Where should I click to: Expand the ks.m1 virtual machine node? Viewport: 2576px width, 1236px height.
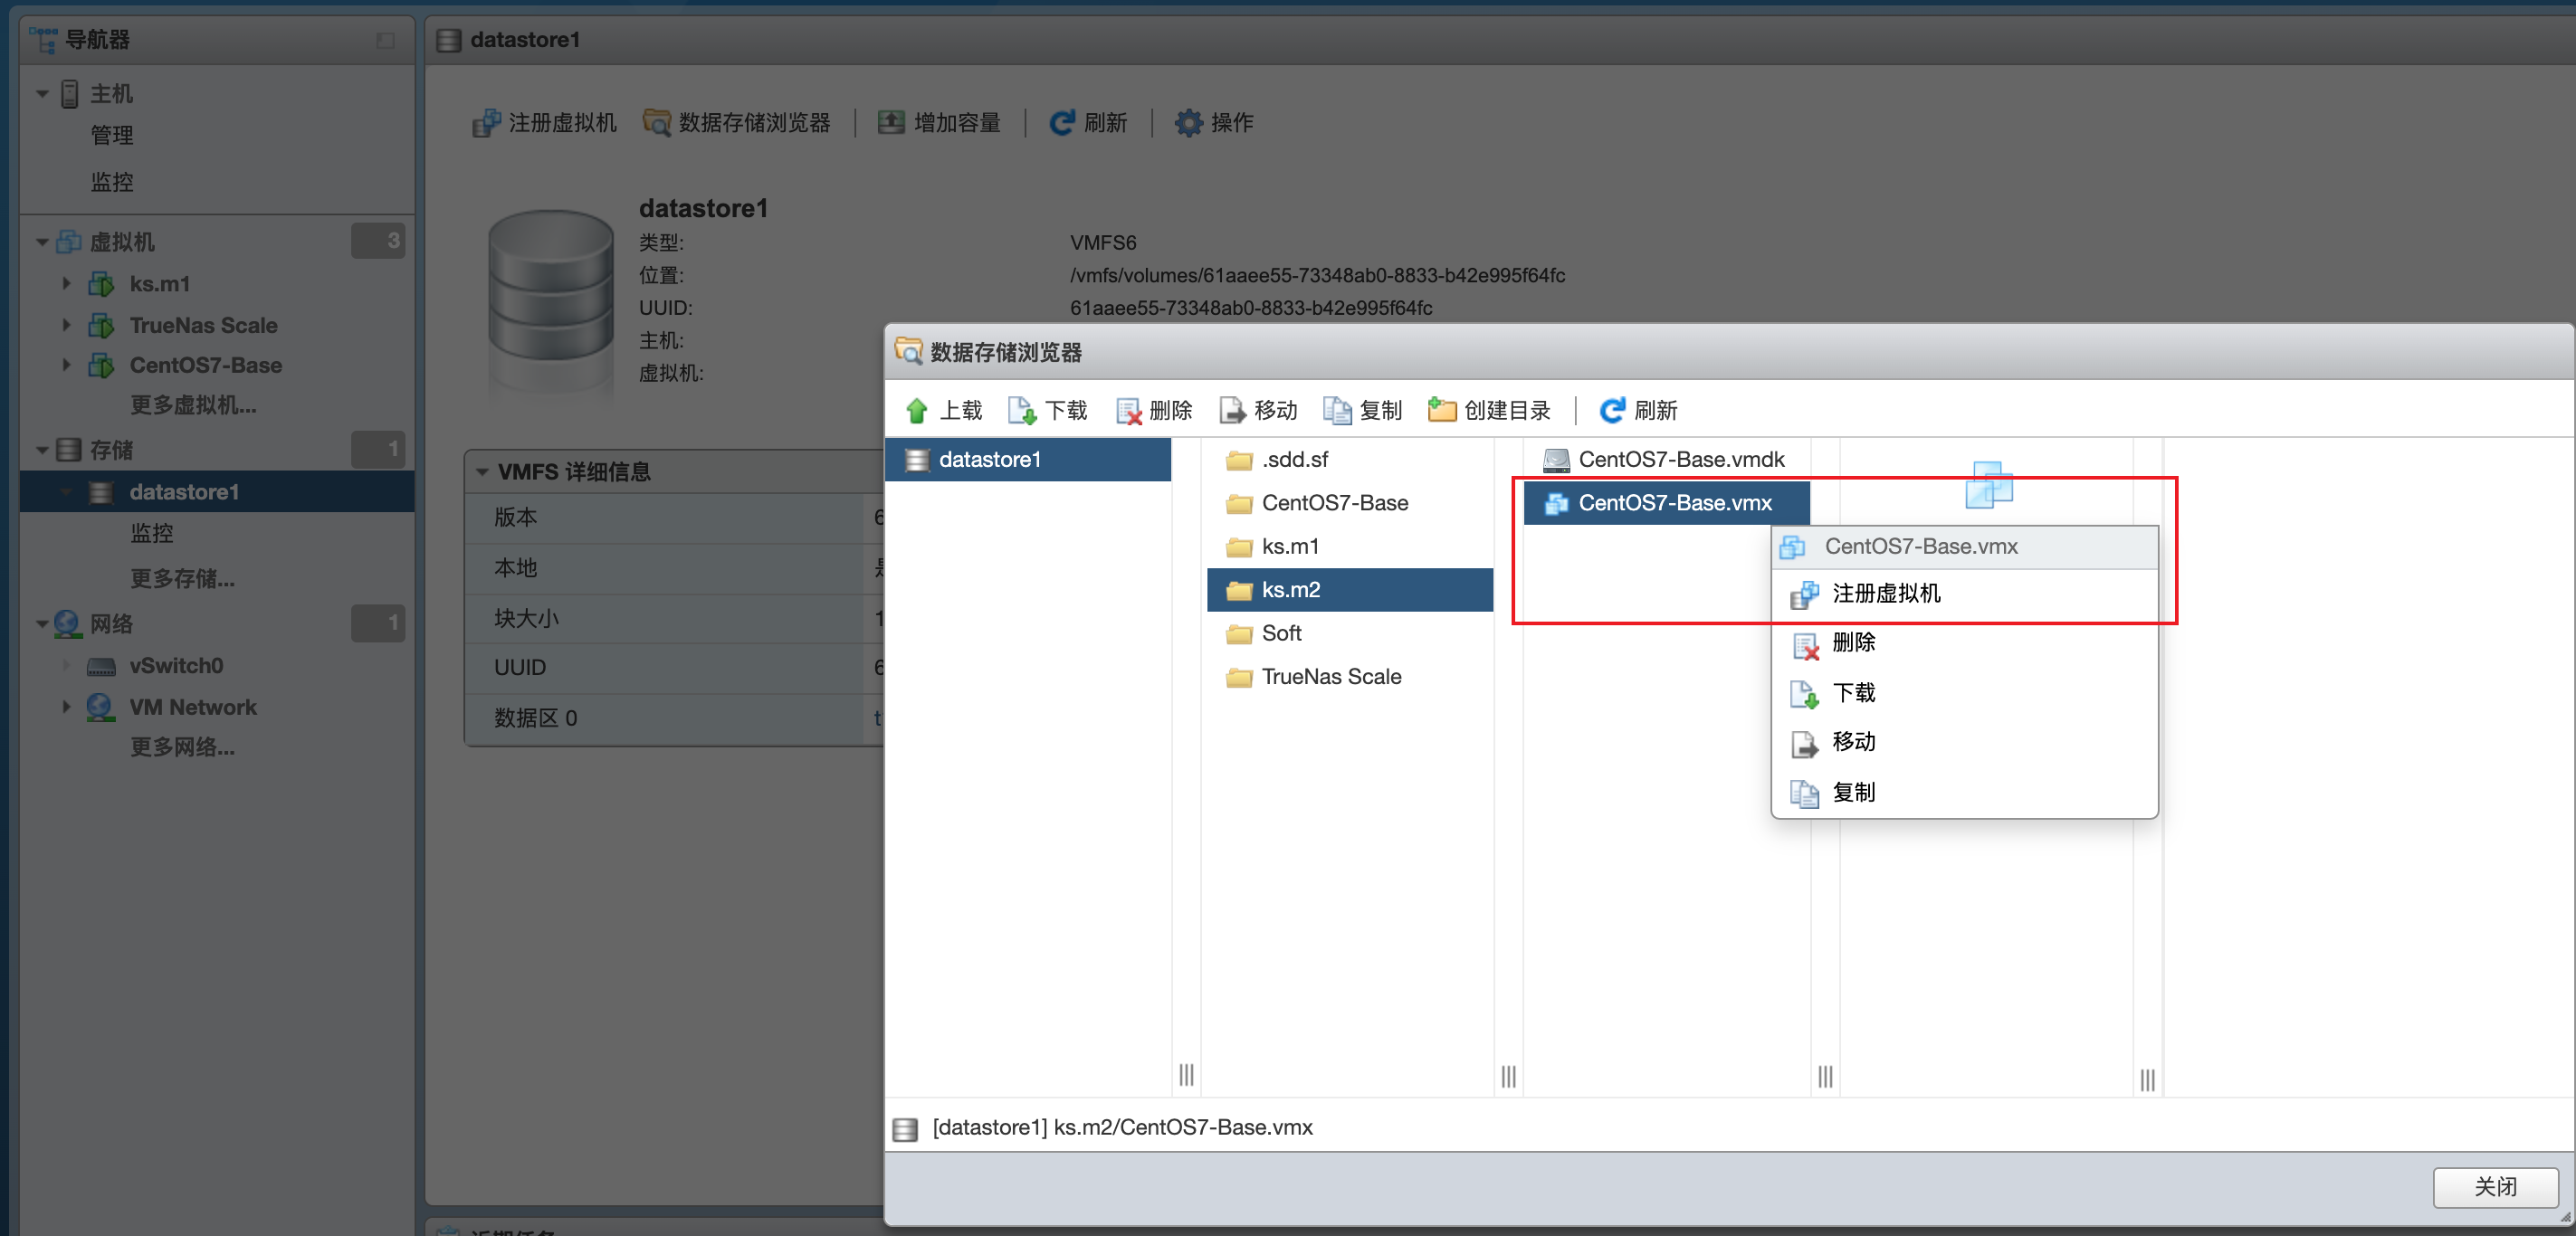pyautogui.click(x=66, y=284)
